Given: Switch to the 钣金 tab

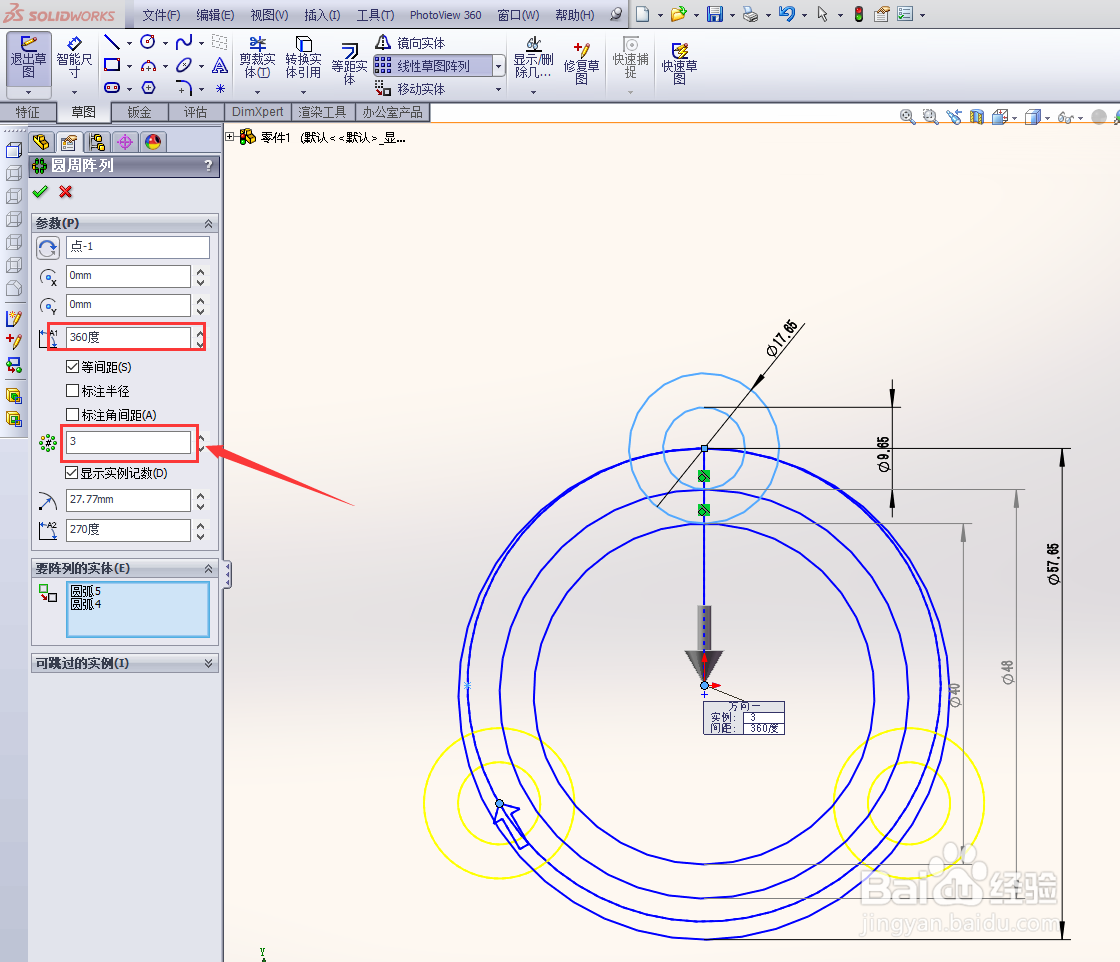Looking at the screenshot, I should pos(139,112).
